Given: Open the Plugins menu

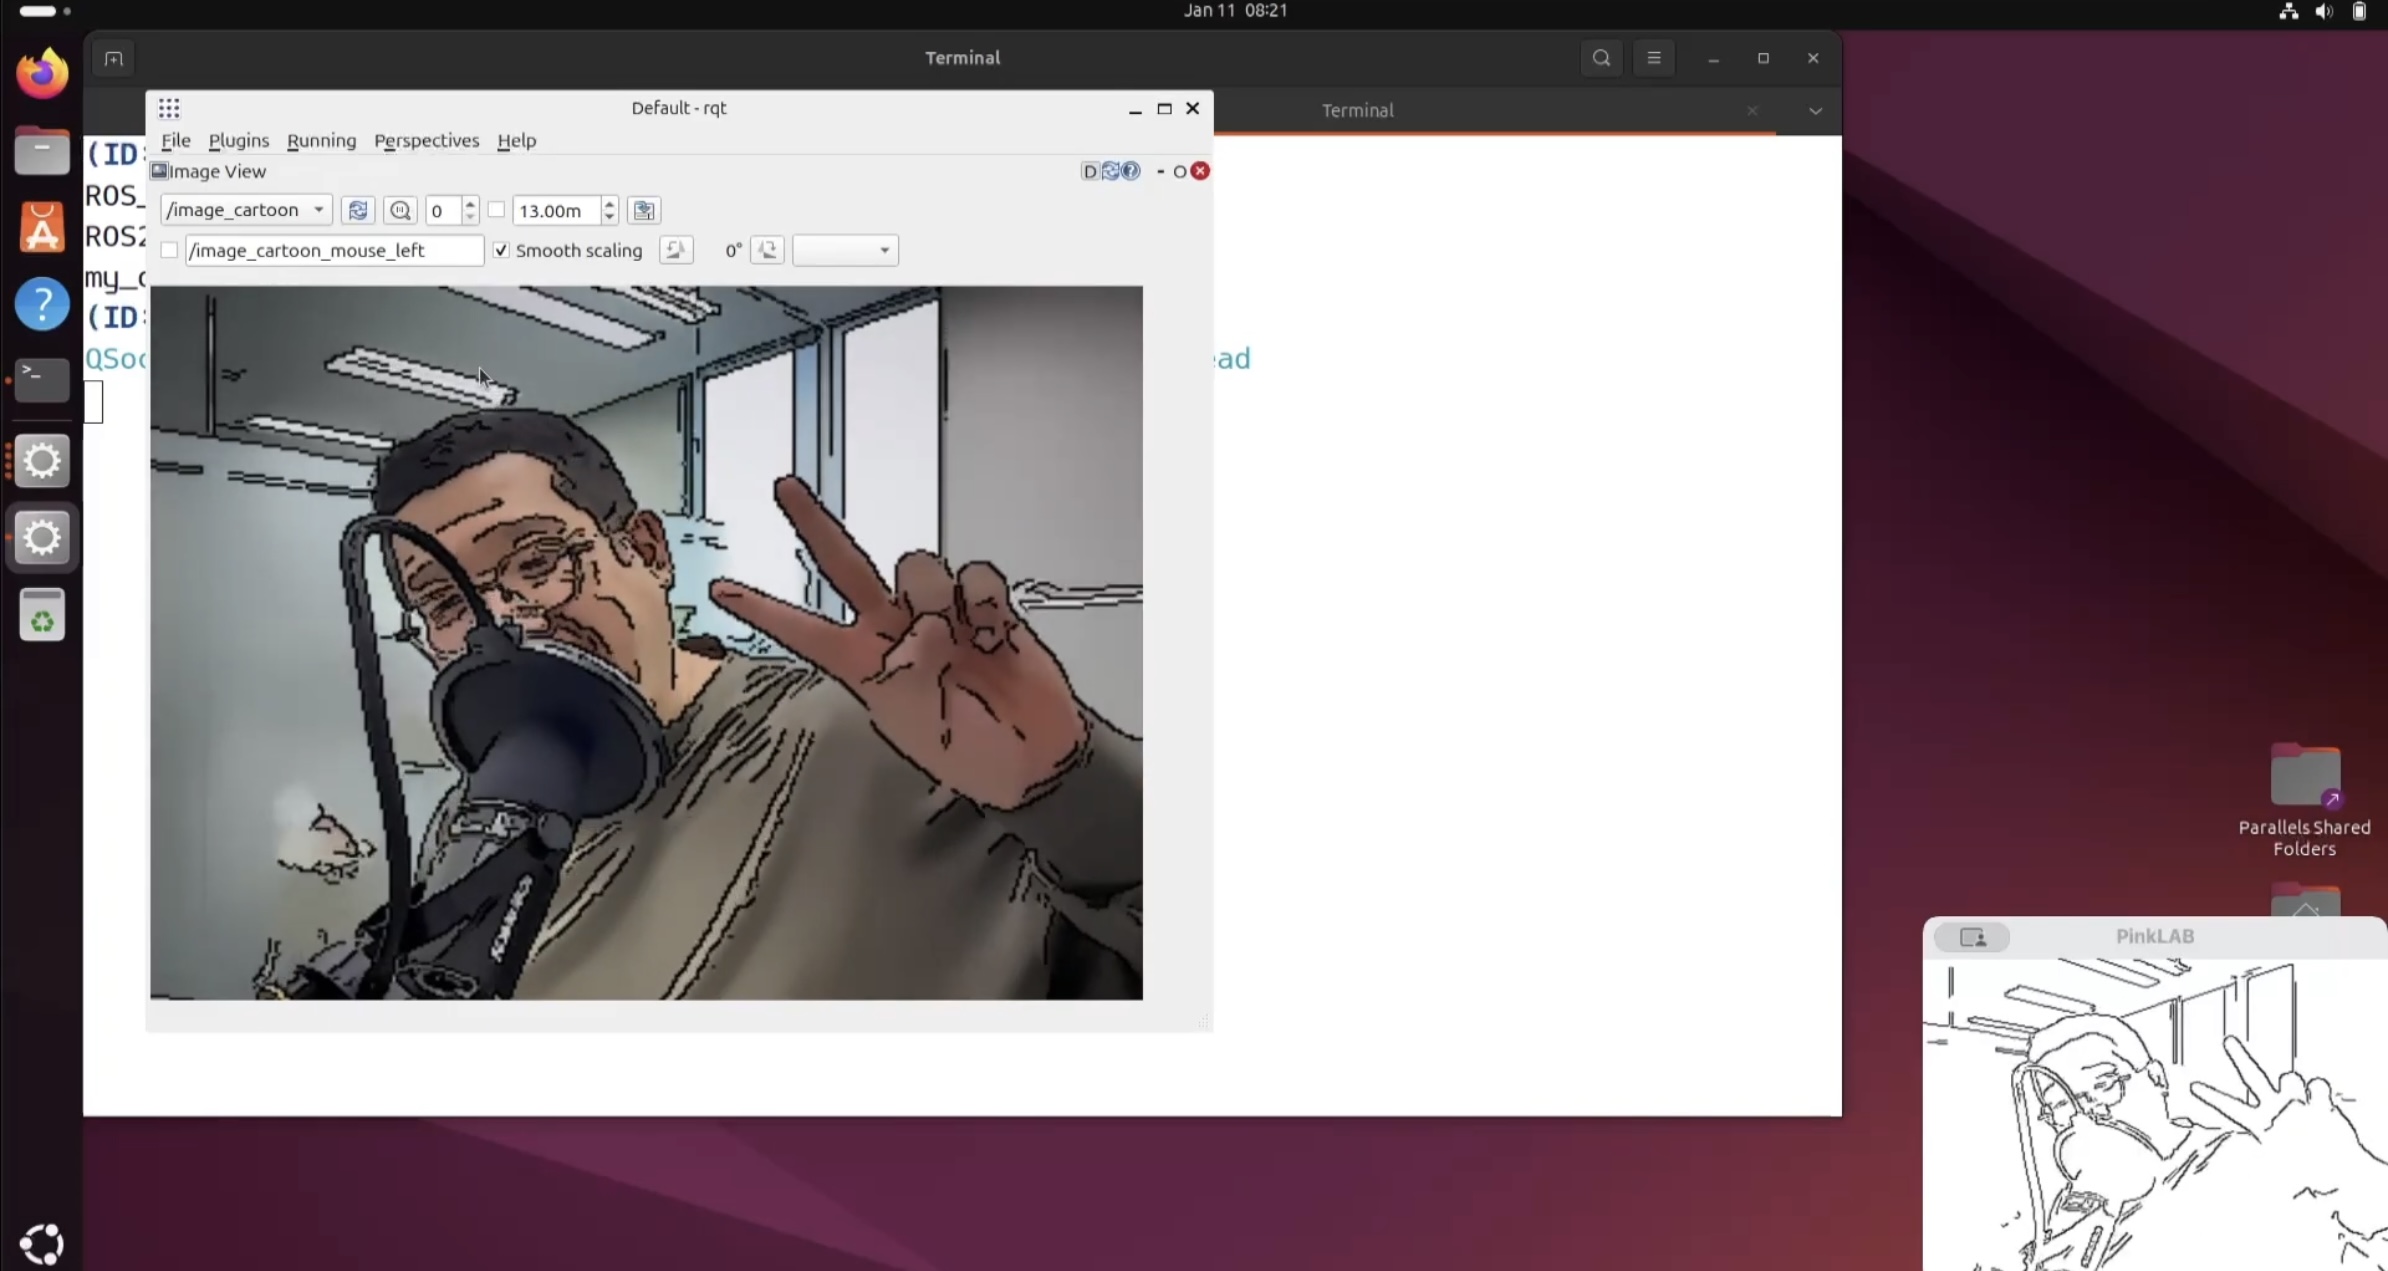Looking at the screenshot, I should click(x=238, y=141).
